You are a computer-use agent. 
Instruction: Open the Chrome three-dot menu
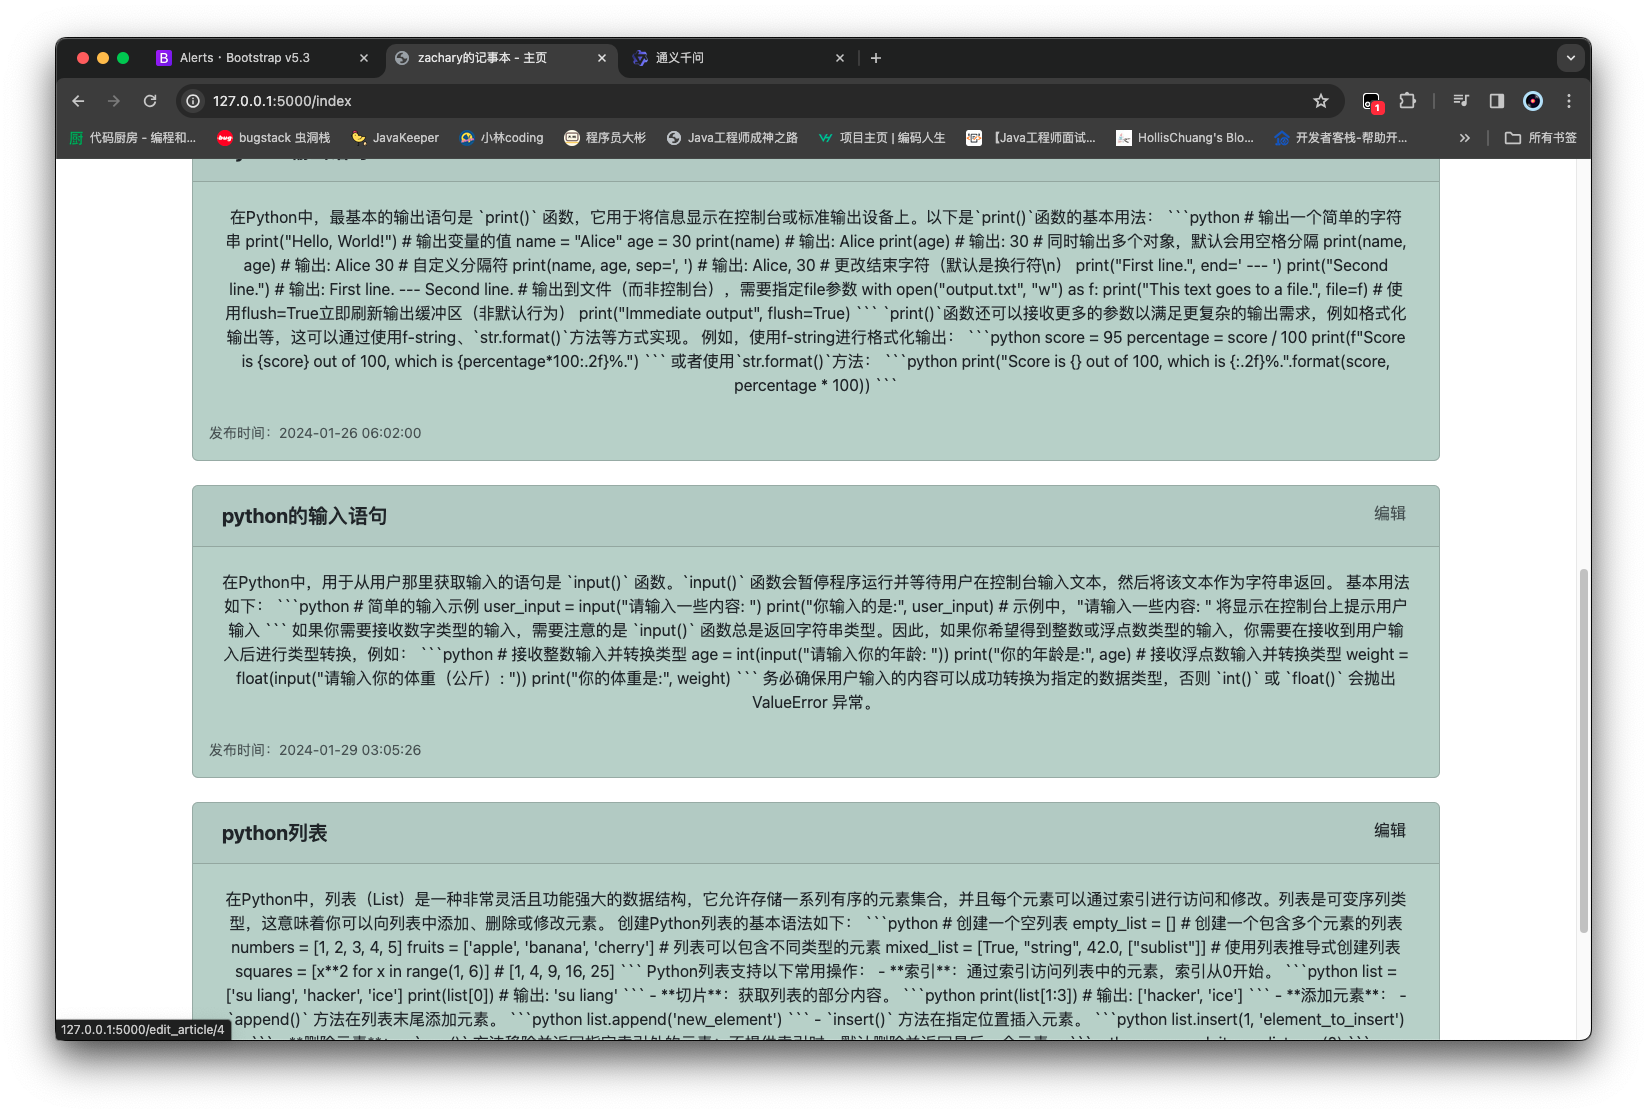click(x=1569, y=101)
